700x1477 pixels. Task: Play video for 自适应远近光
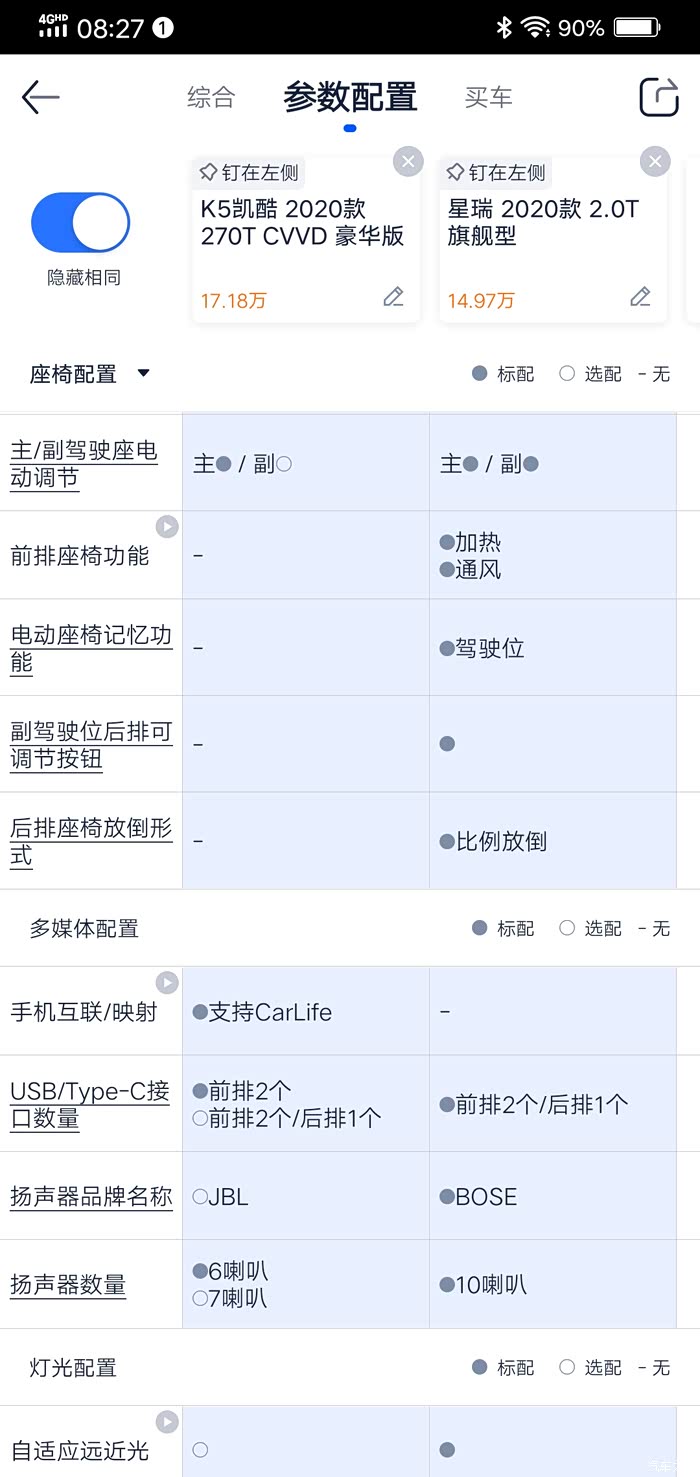pos(167,1422)
